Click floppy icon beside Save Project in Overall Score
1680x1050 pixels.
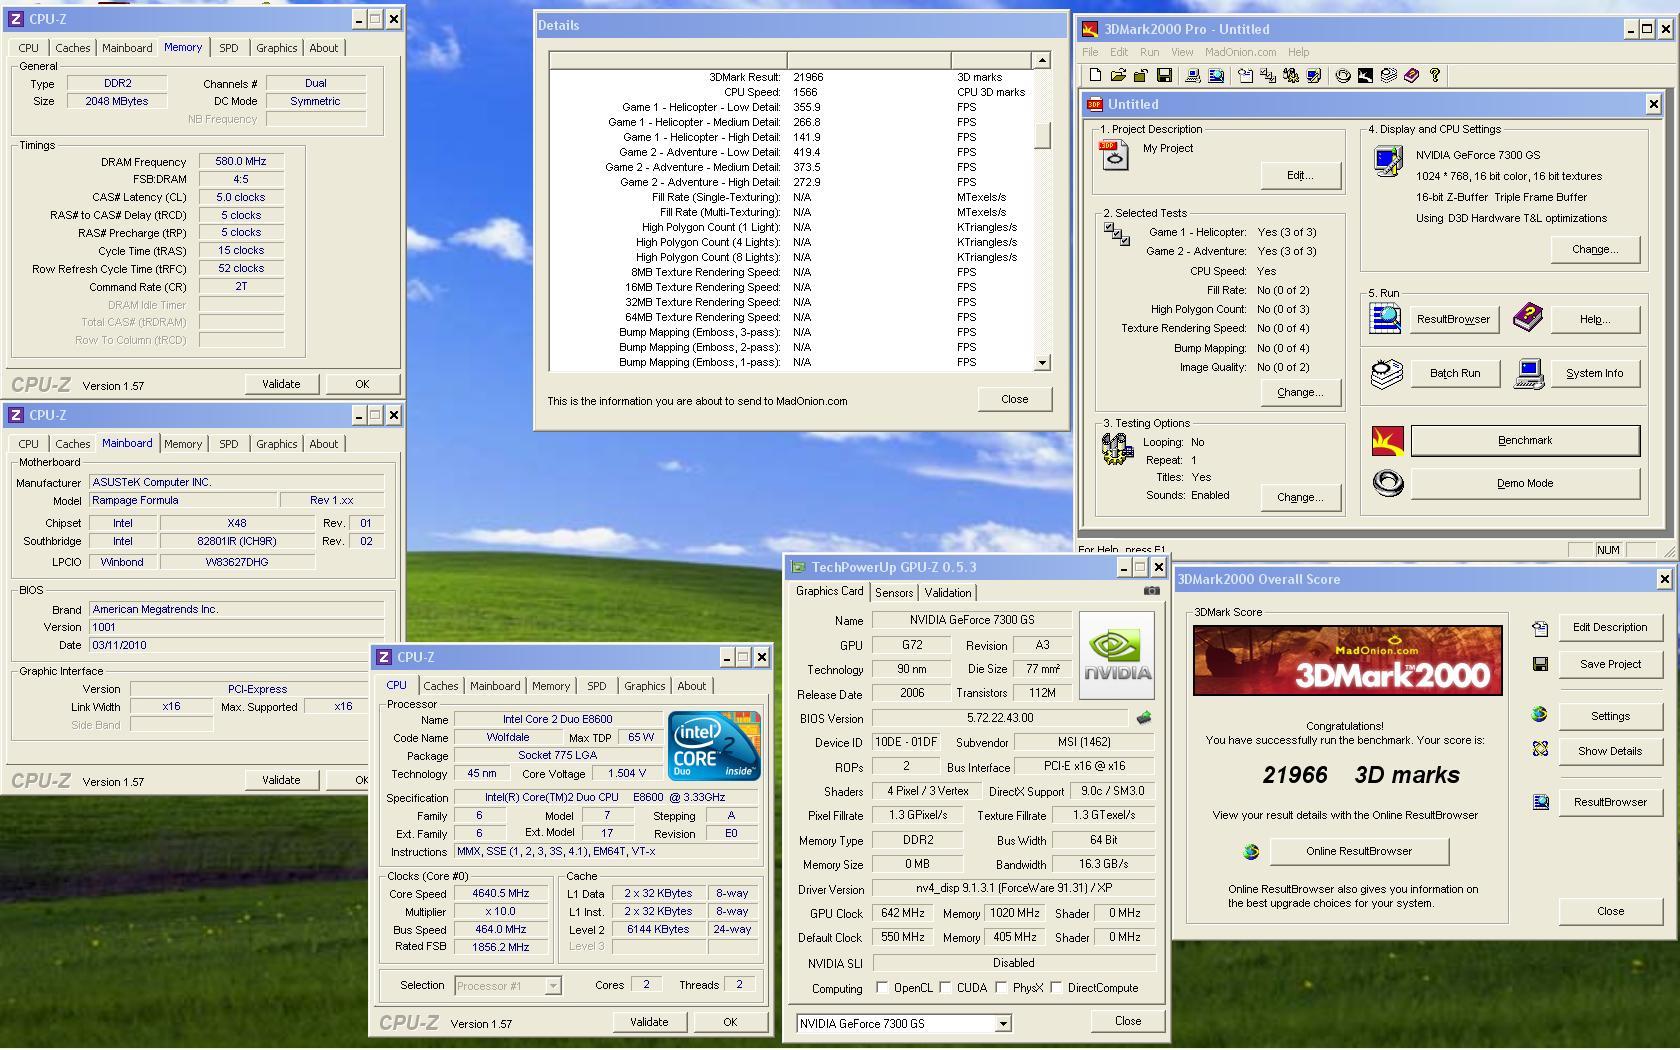coord(1540,664)
